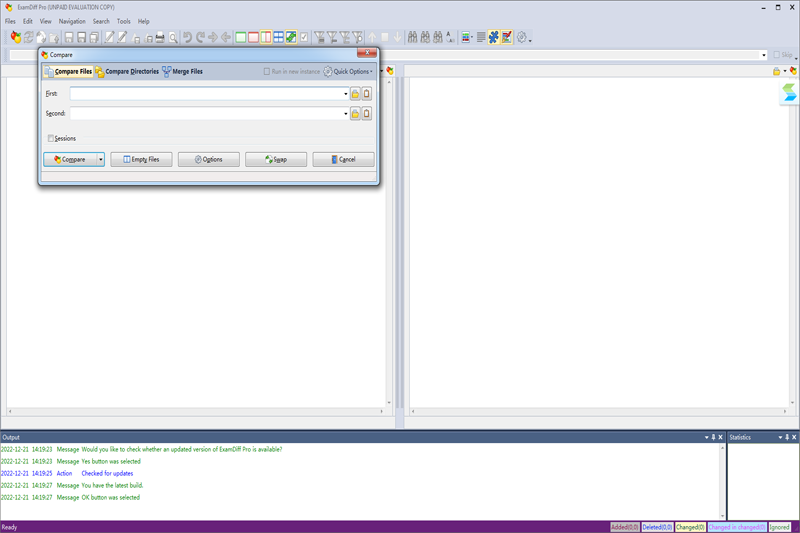Screen dimensions: 800x533
Task: Click the yellow Changed(0) color indicator
Action: 689,527
